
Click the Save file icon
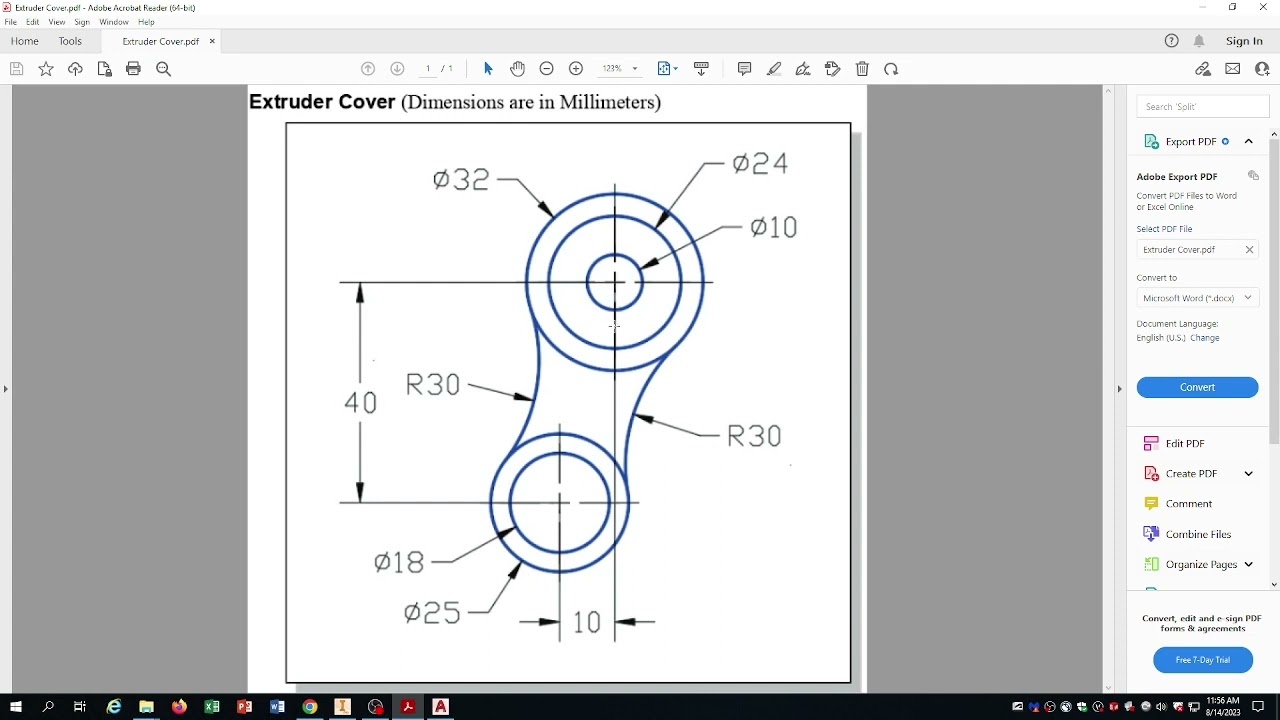(16, 69)
